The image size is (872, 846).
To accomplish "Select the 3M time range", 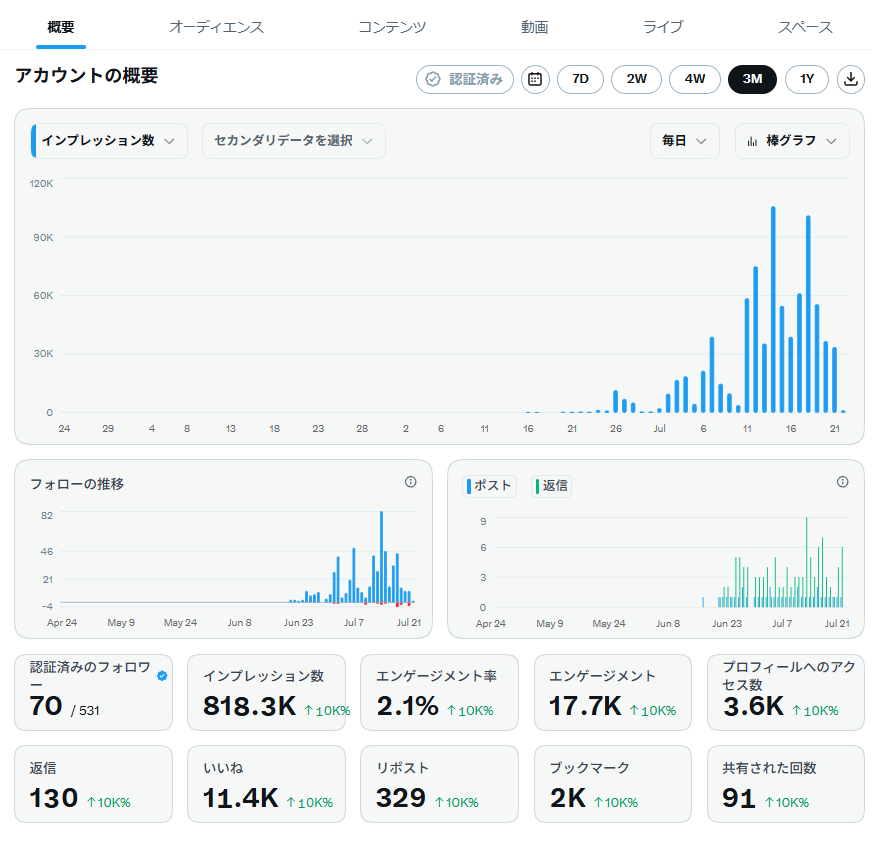I will 752,79.
